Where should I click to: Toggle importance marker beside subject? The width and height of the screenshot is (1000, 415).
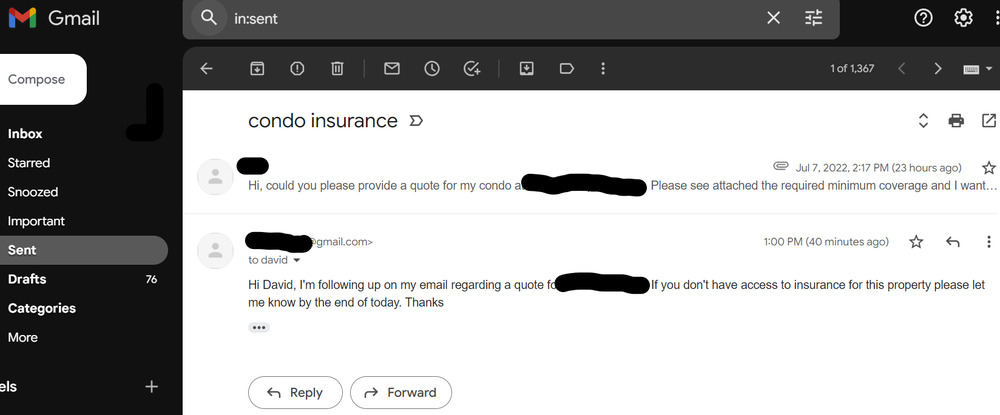(x=417, y=121)
